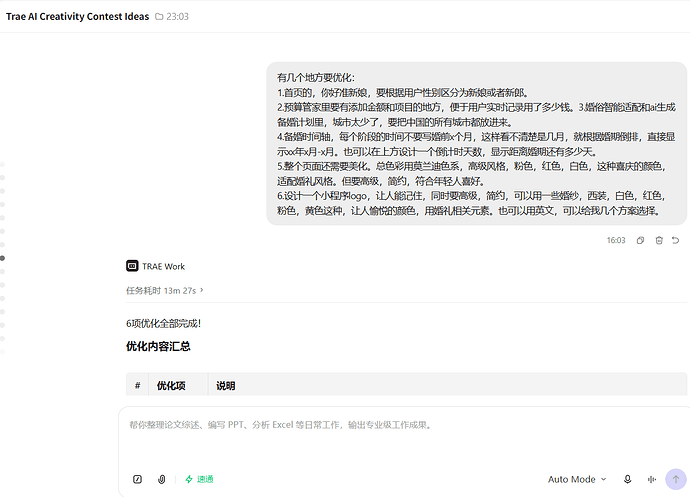Click the undo arrow under the message

675,240
